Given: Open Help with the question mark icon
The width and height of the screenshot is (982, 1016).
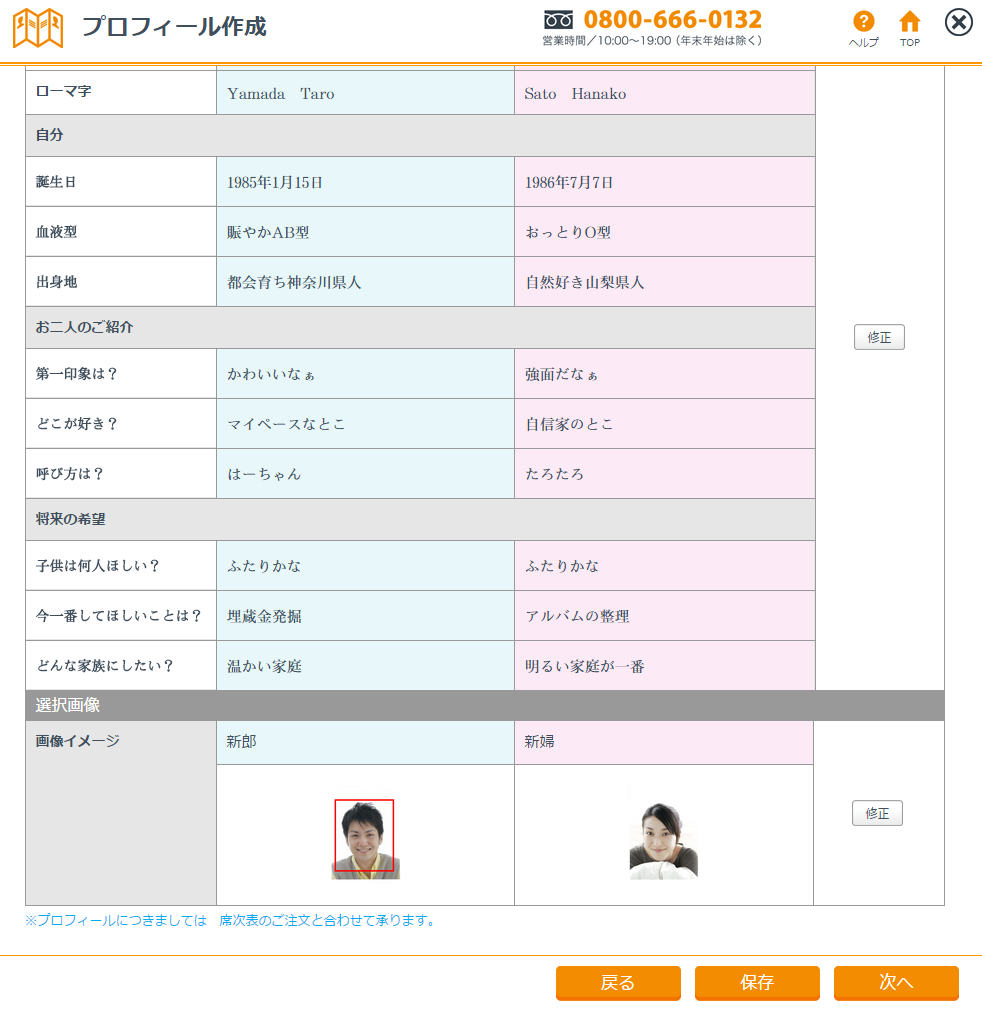Looking at the screenshot, I should [x=863, y=22].
